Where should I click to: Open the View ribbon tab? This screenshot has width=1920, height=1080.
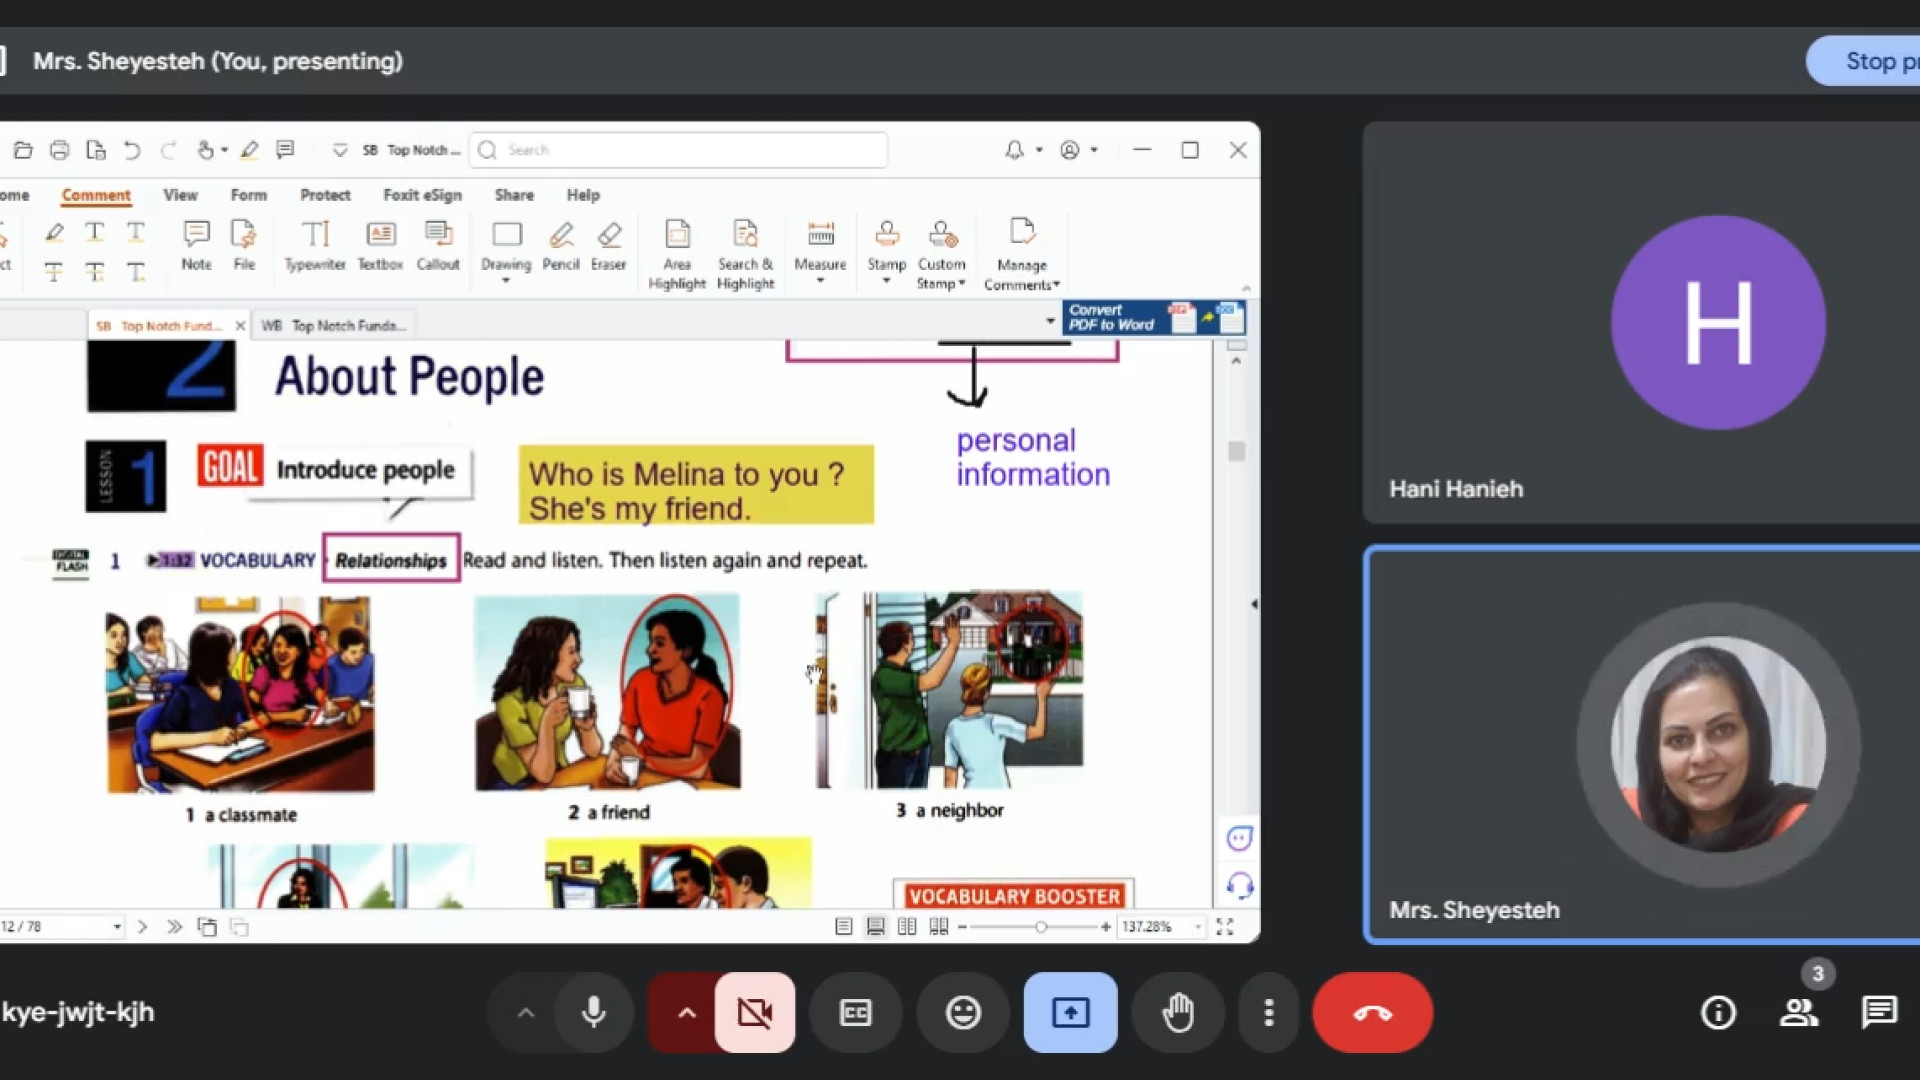(x=180, y=195)
